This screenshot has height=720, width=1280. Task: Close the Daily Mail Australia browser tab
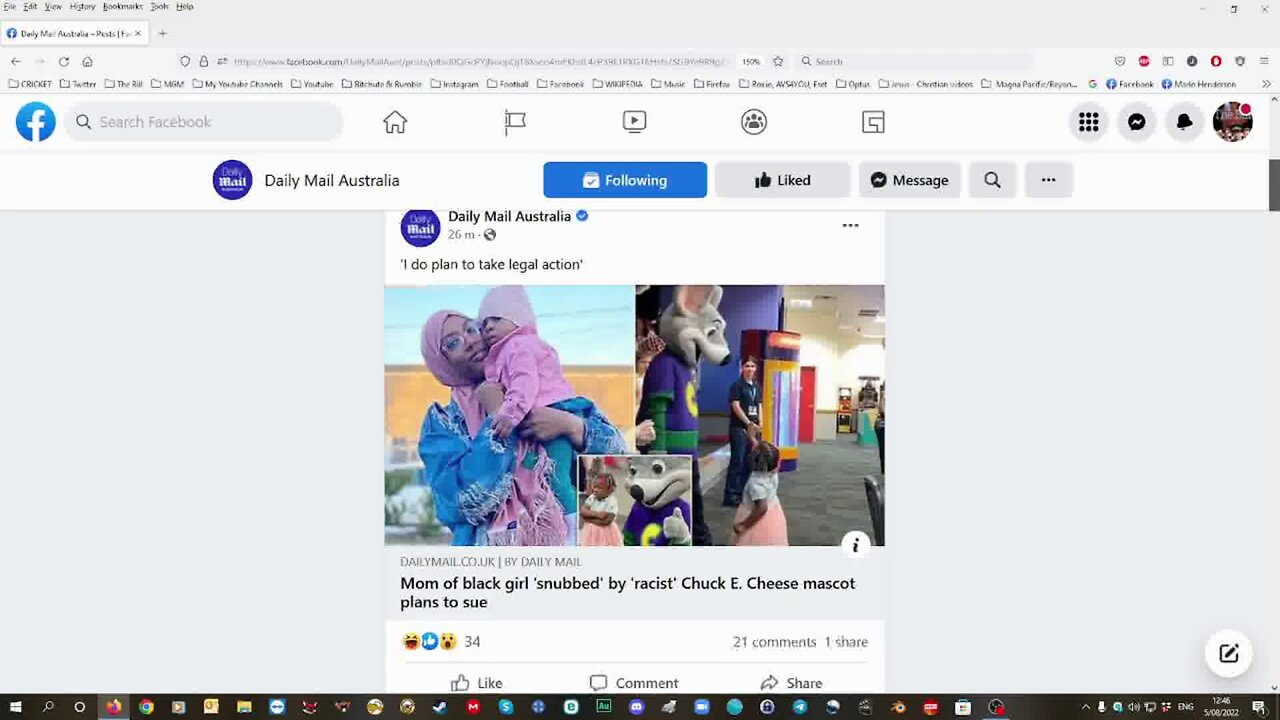click(x=138, y=33)
